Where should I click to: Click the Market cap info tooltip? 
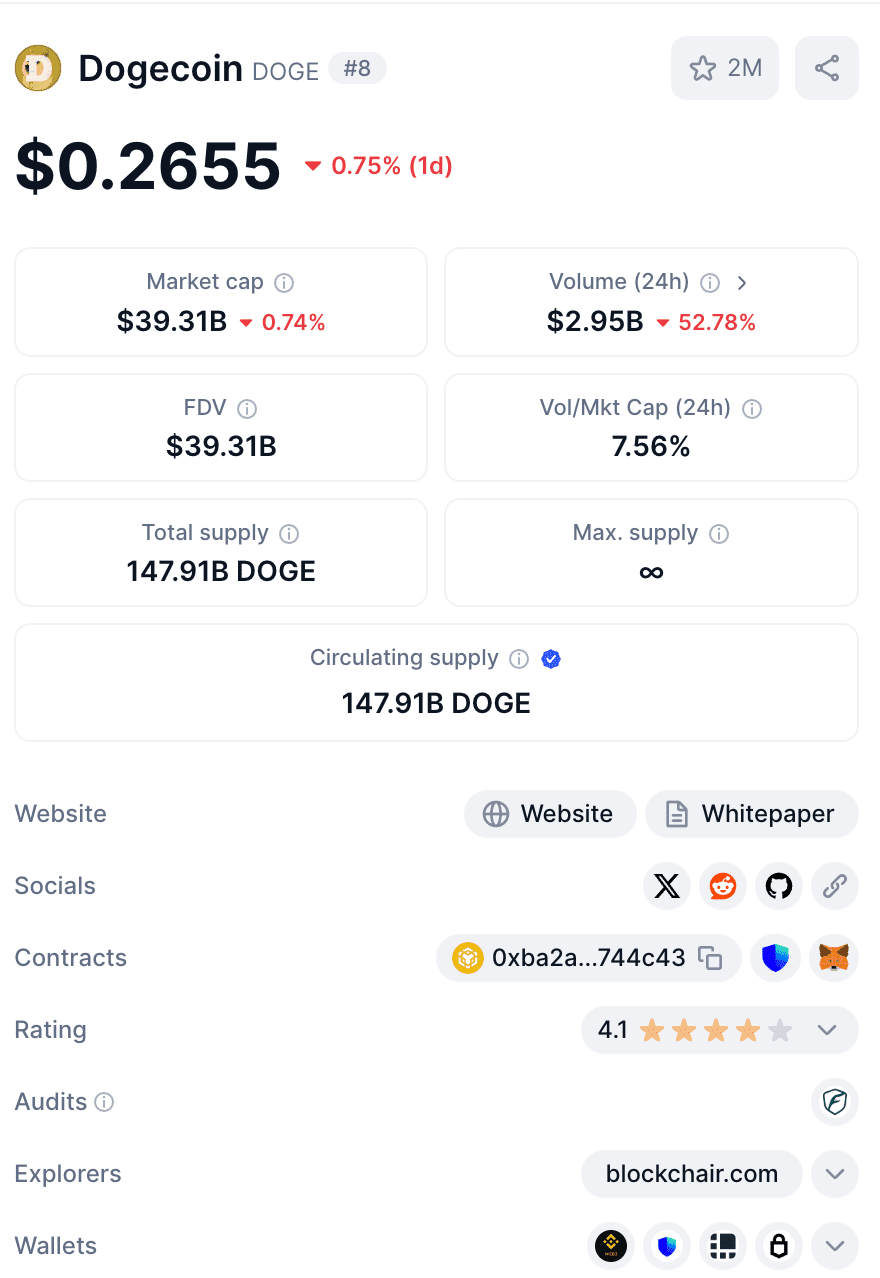pos(285,282)
